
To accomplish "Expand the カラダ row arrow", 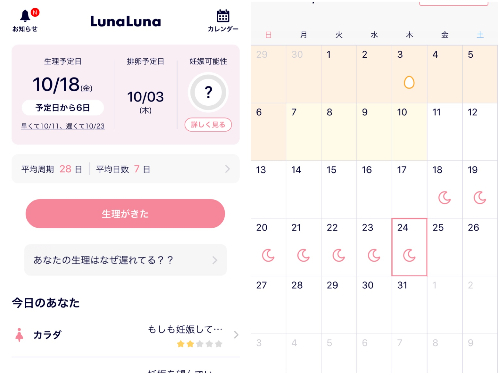I will point(236,335).
